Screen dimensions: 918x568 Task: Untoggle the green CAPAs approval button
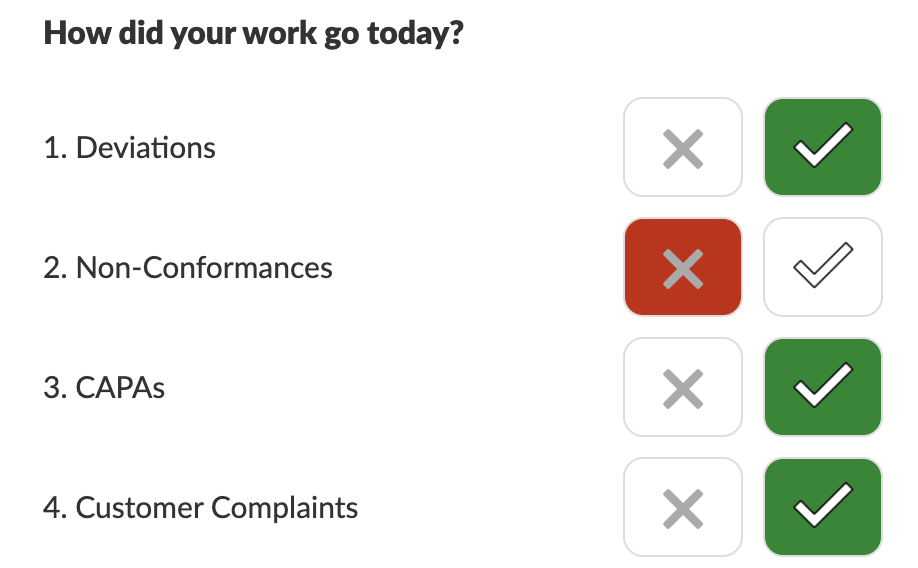(x=822, y=387)
